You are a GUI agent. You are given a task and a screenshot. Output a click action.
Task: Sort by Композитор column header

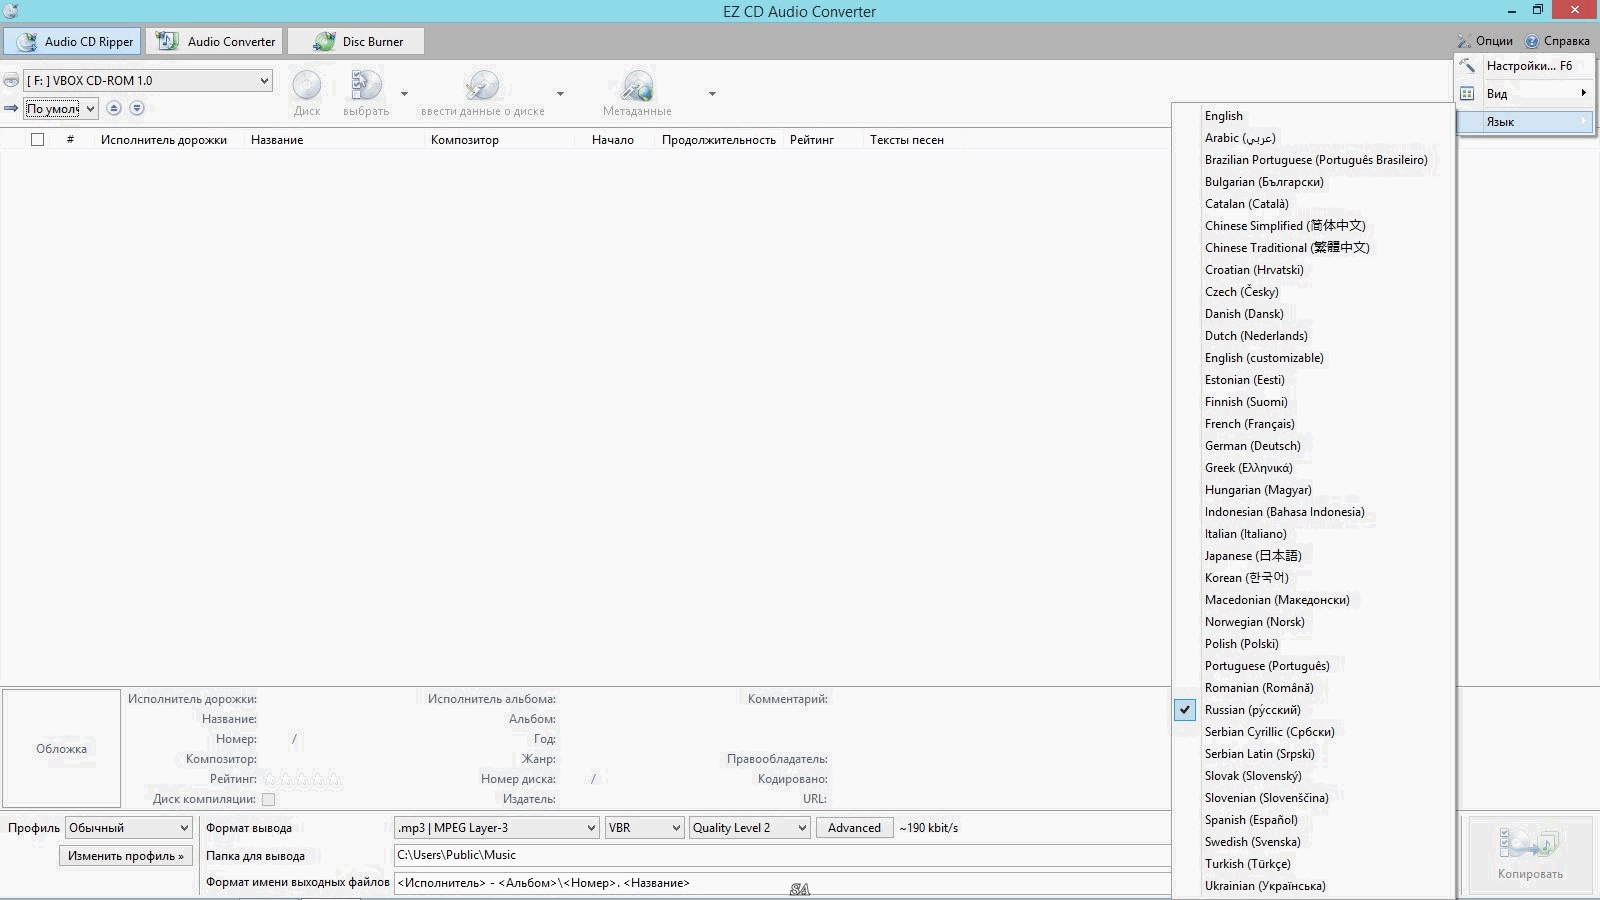[465, 140]
